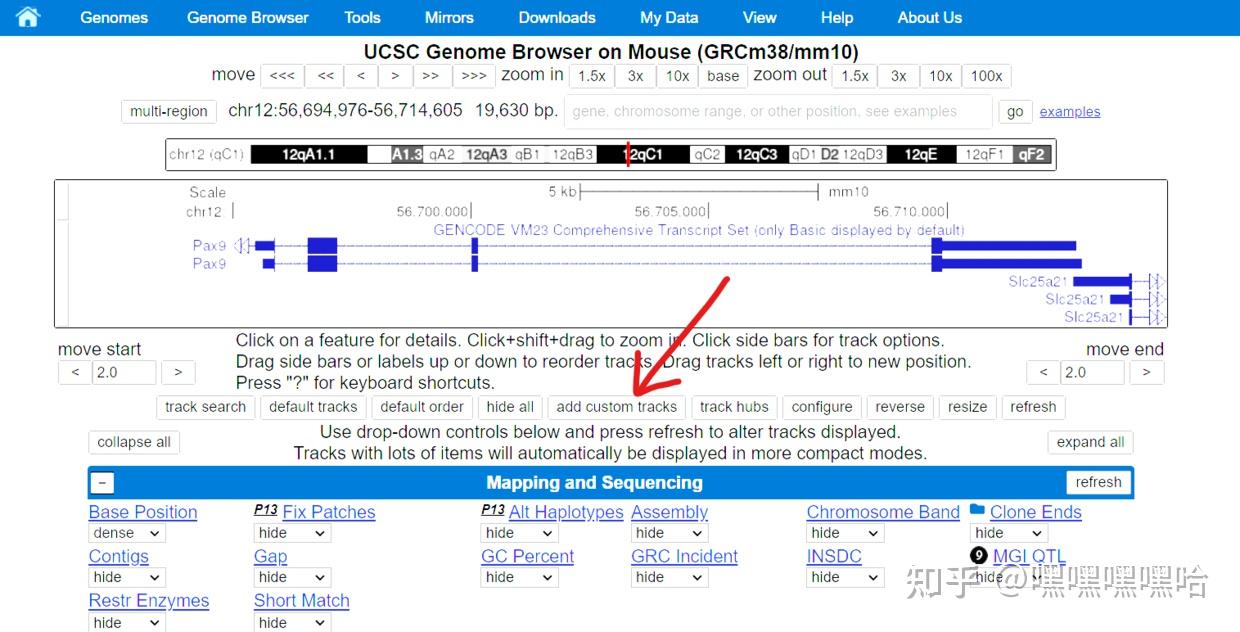Click the blue folder icon beside Clone Ends
This screenshot has height=632, width=1240.
[976, 511]
